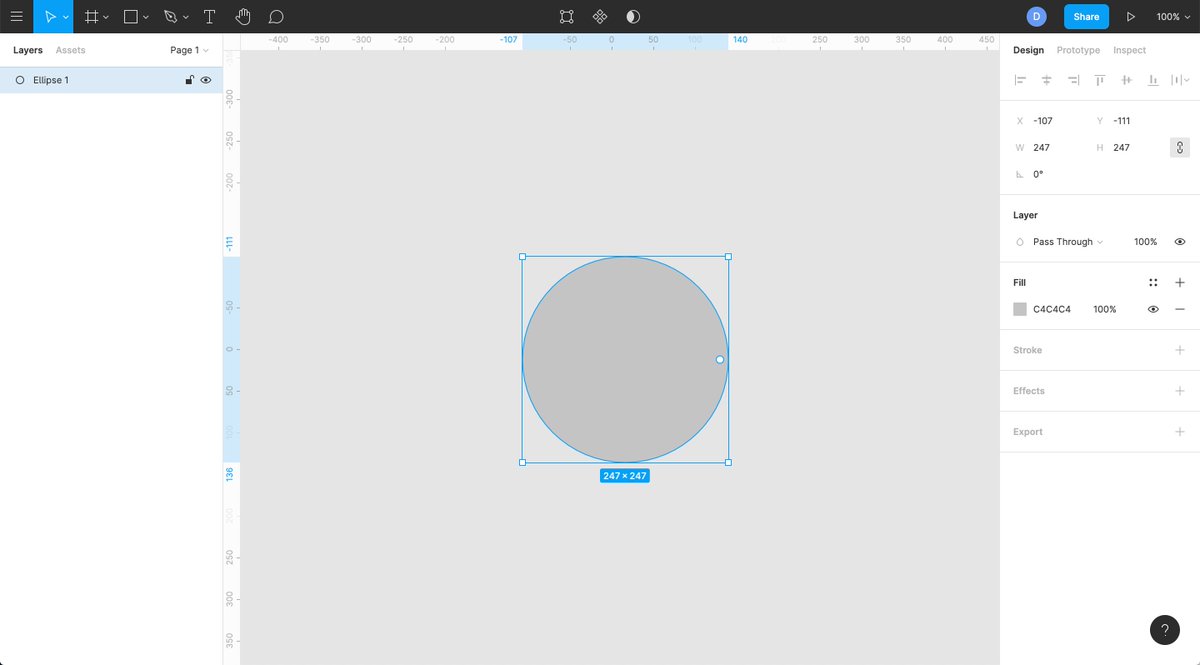Select the Hand tool
1200x665 pixels.
[x=243, y=16]
